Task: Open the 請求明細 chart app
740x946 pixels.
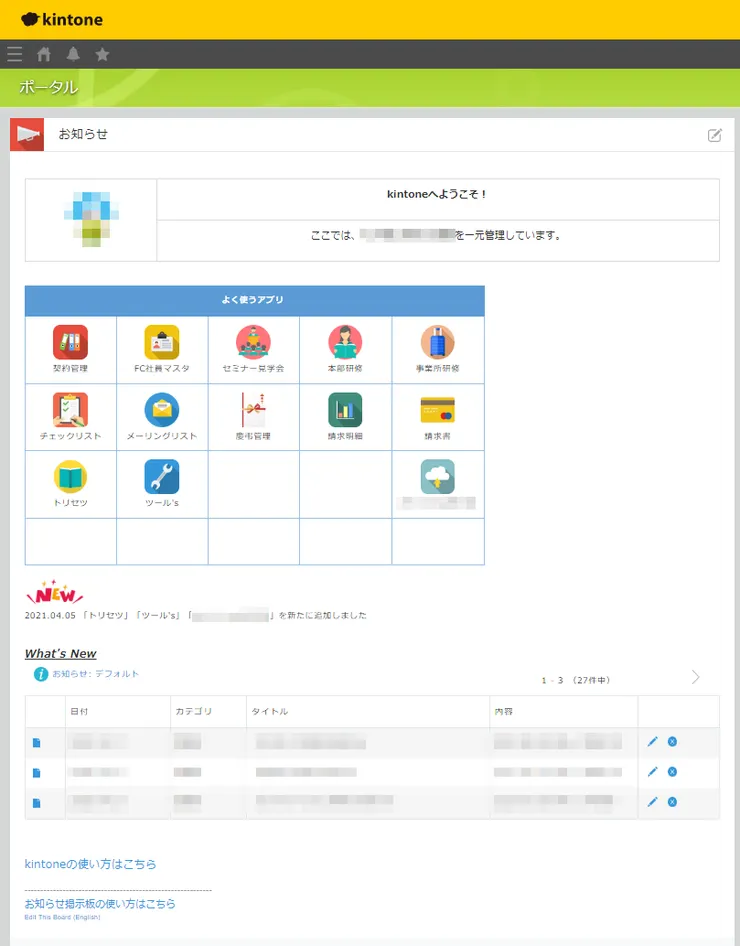Action: [345, 410]
